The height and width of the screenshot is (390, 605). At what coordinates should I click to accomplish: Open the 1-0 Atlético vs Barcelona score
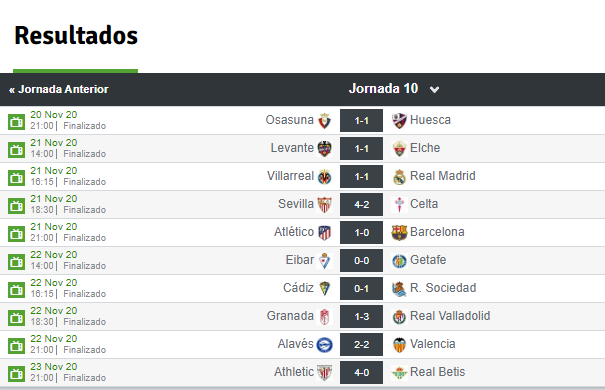362,233
